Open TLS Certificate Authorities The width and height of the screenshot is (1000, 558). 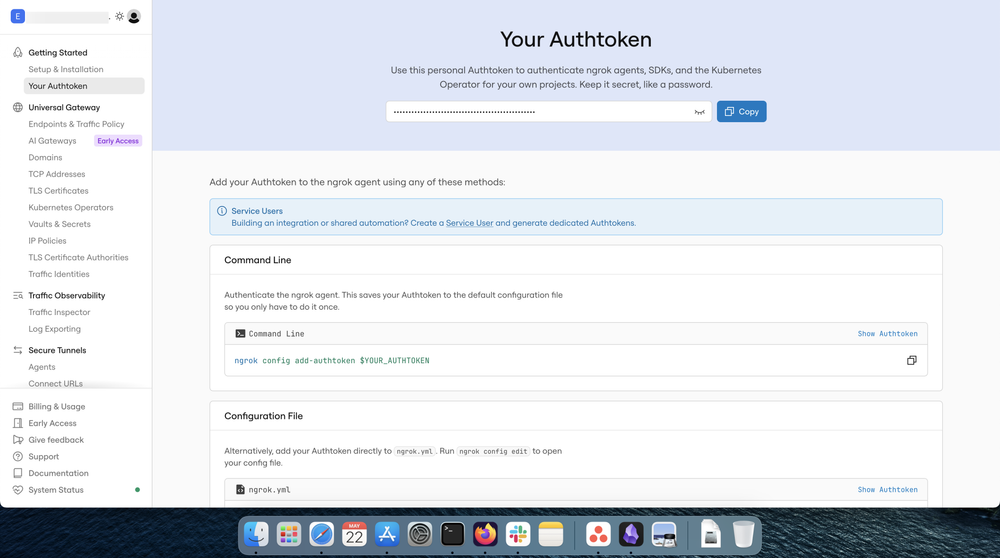pos(78,257)
